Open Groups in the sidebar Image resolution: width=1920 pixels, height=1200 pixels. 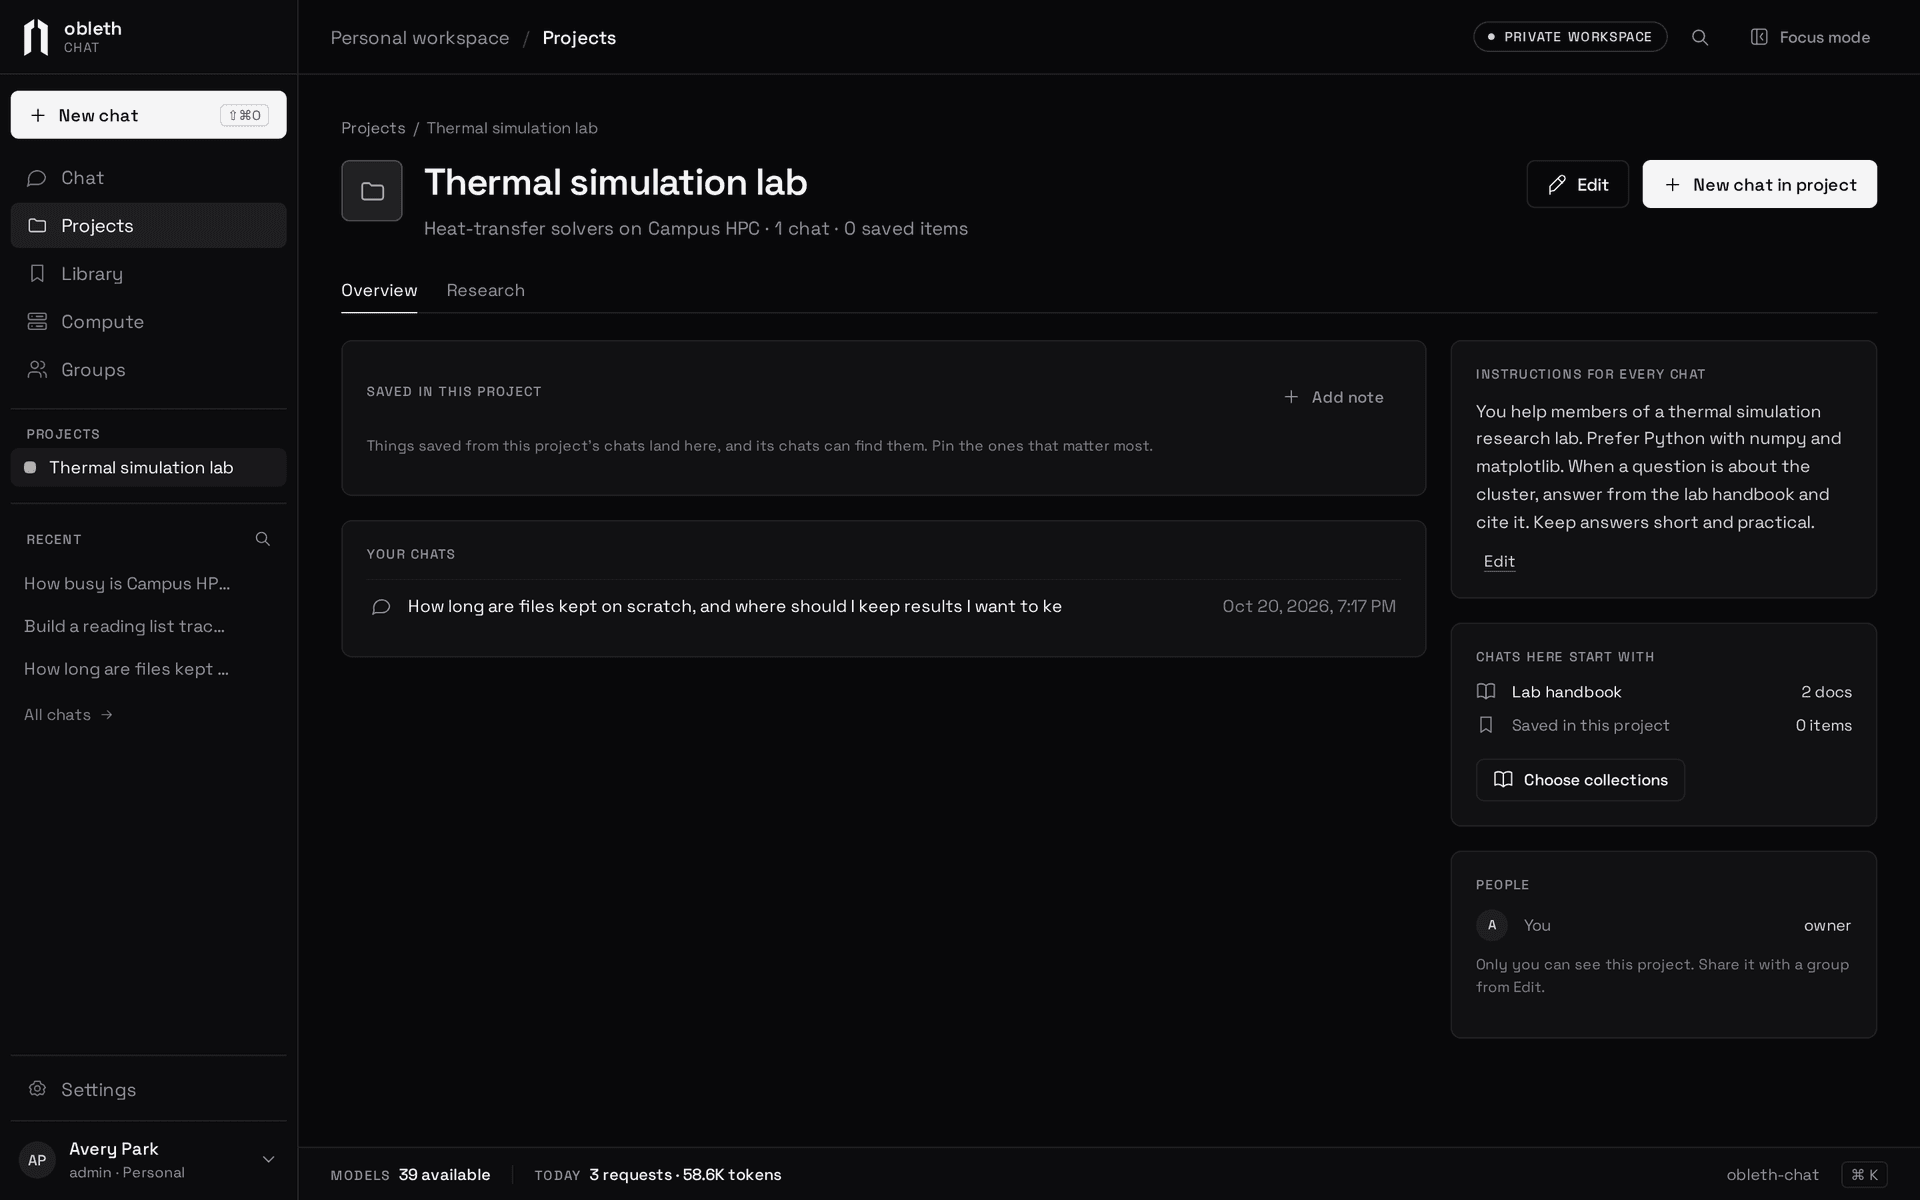tap(148, 370)
